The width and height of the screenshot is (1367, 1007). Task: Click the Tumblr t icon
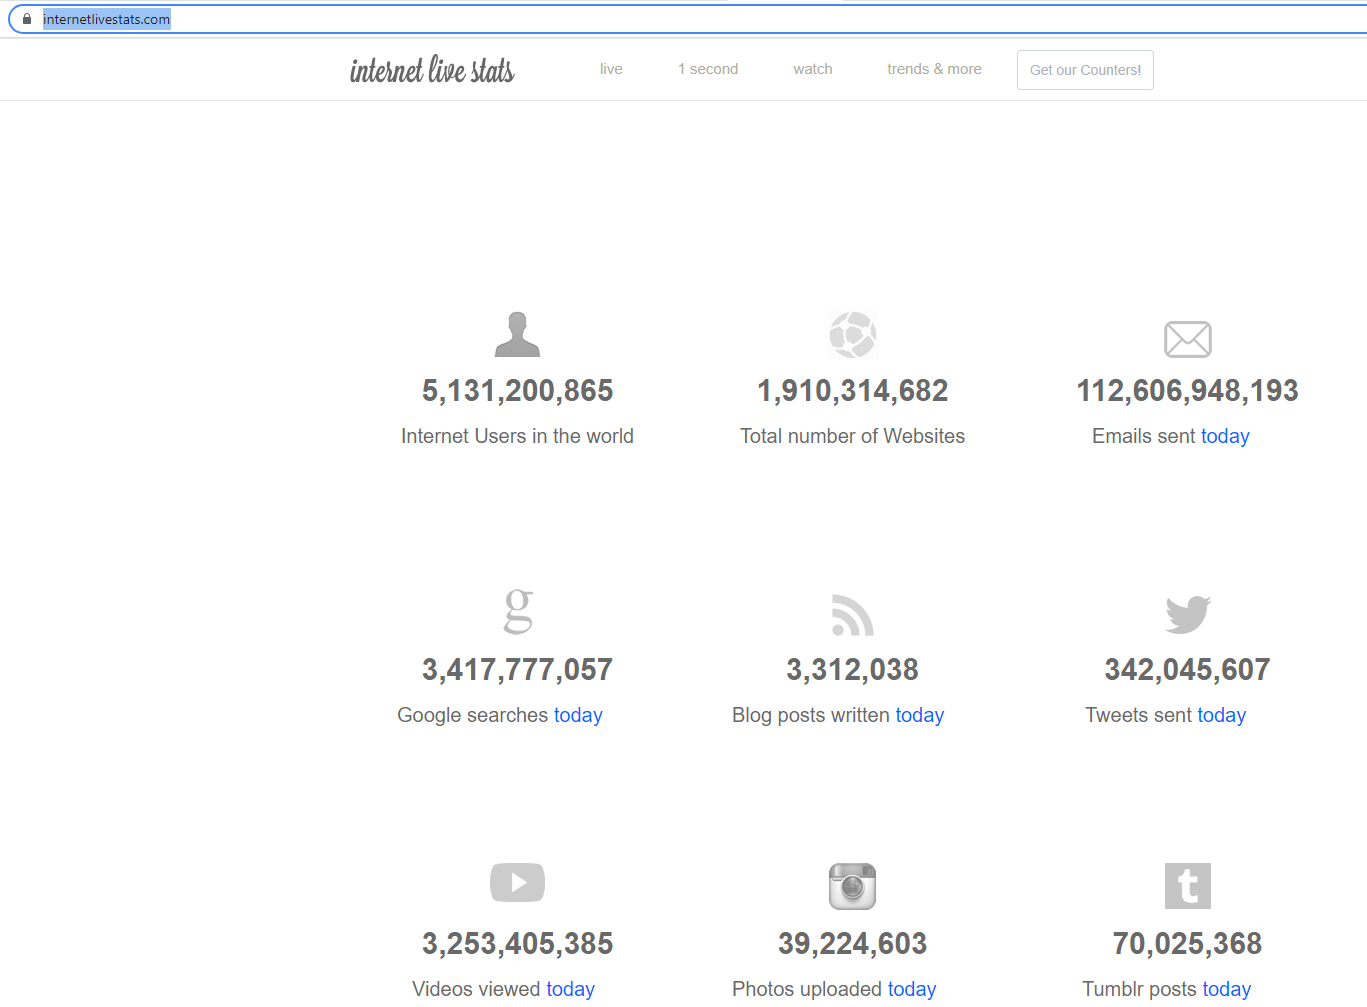coord(1188,886)
